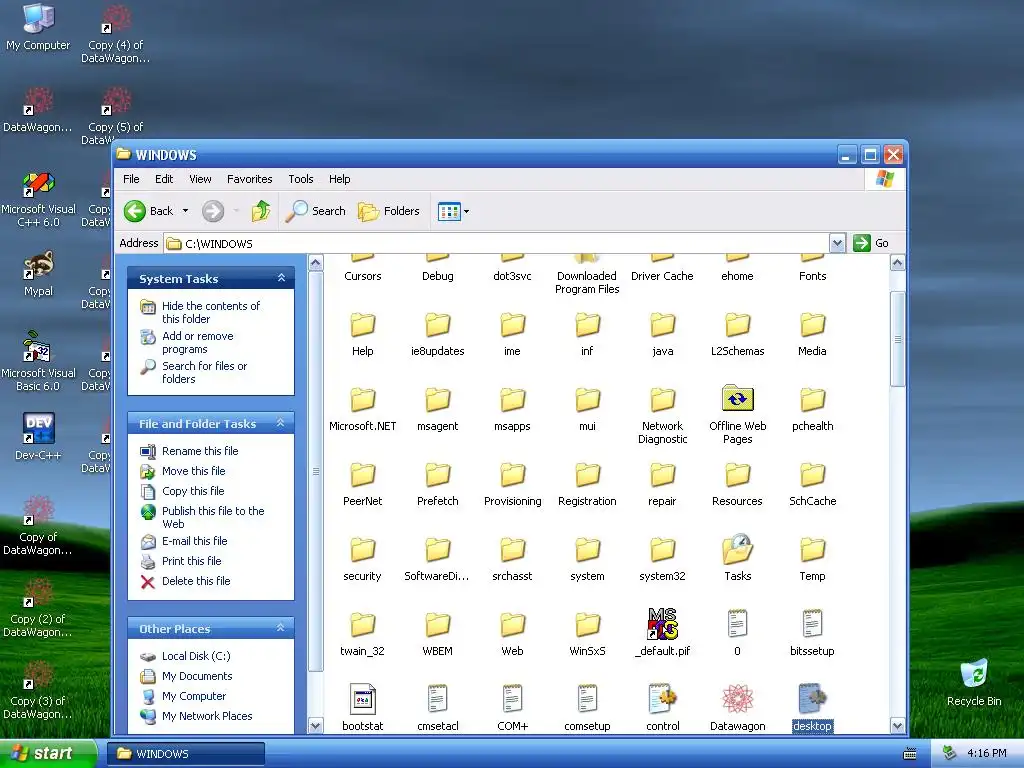The image size is (1024, 768).
Task: Collapse the Other Places panel
Action: (x=281, y=628)
